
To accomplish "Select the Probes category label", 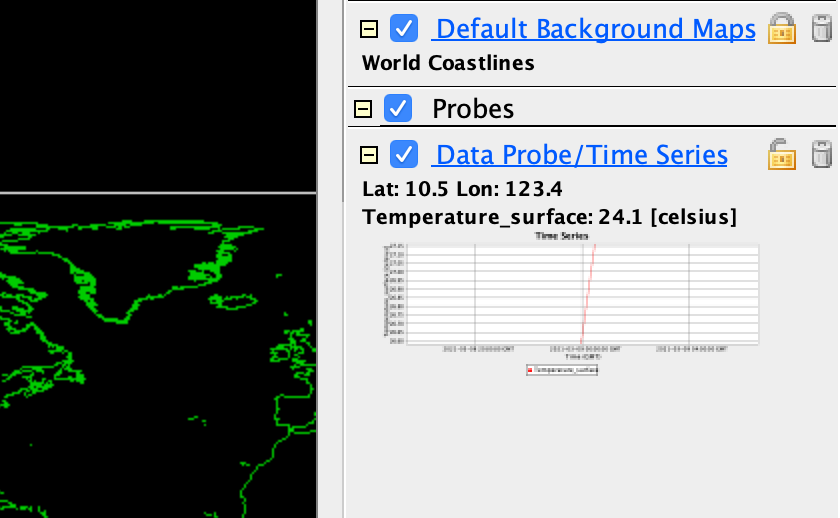I will (x=473, y=108).
